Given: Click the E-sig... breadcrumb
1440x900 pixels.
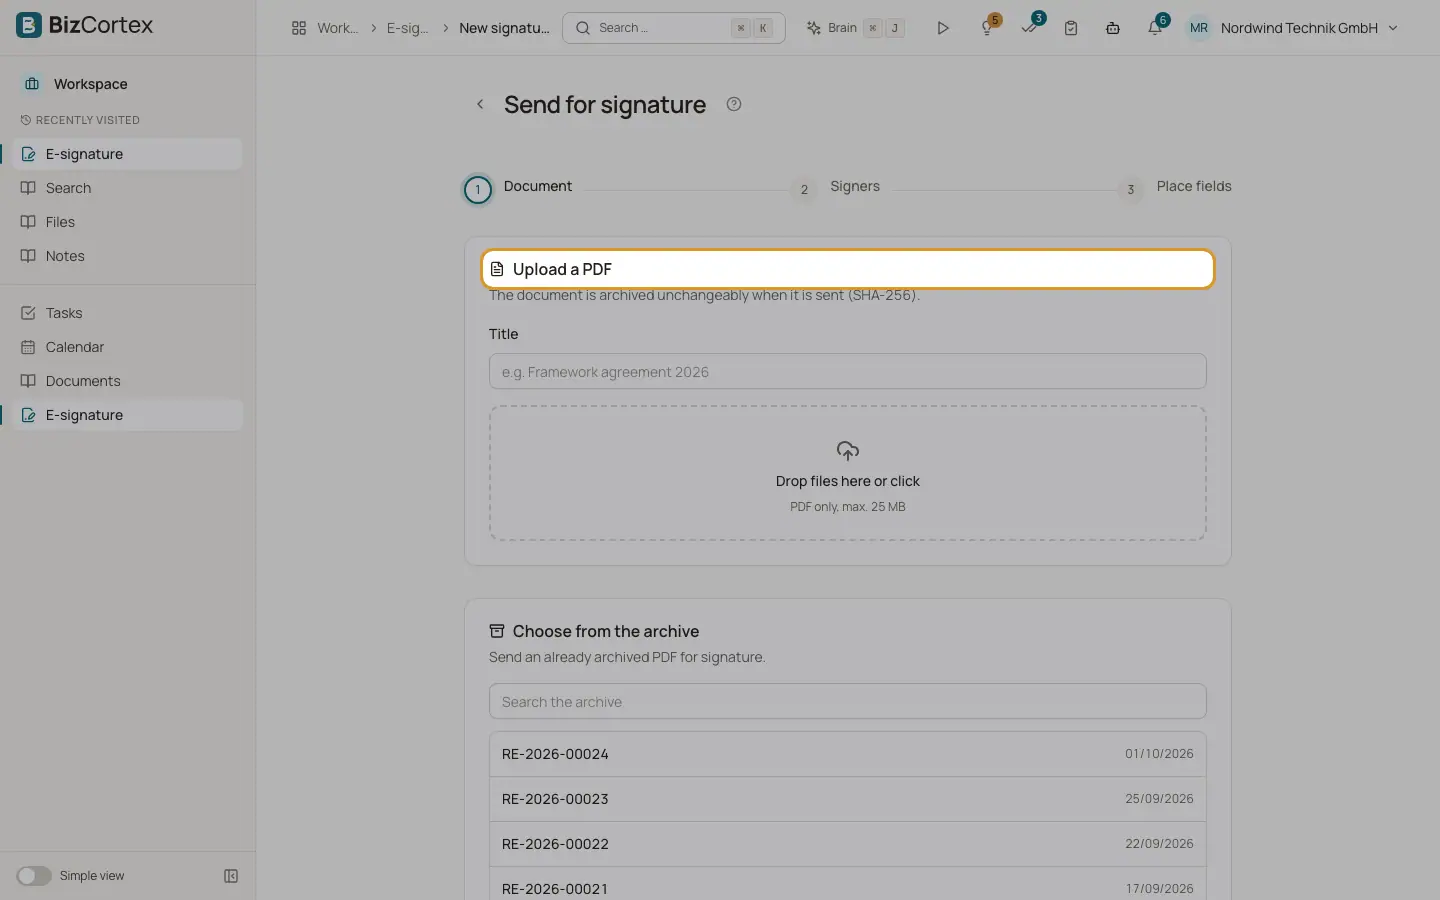Looking at the screenshot, I should click(x=407, y=28).
